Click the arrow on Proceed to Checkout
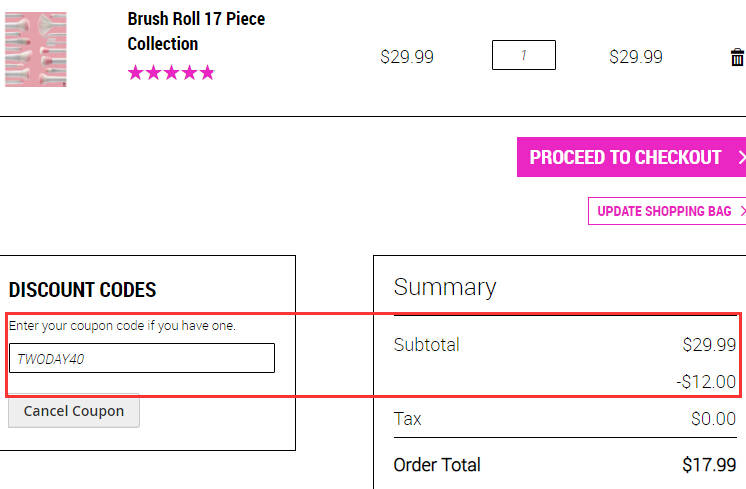This screenshot has height=489, width=746. coord(741,157)
